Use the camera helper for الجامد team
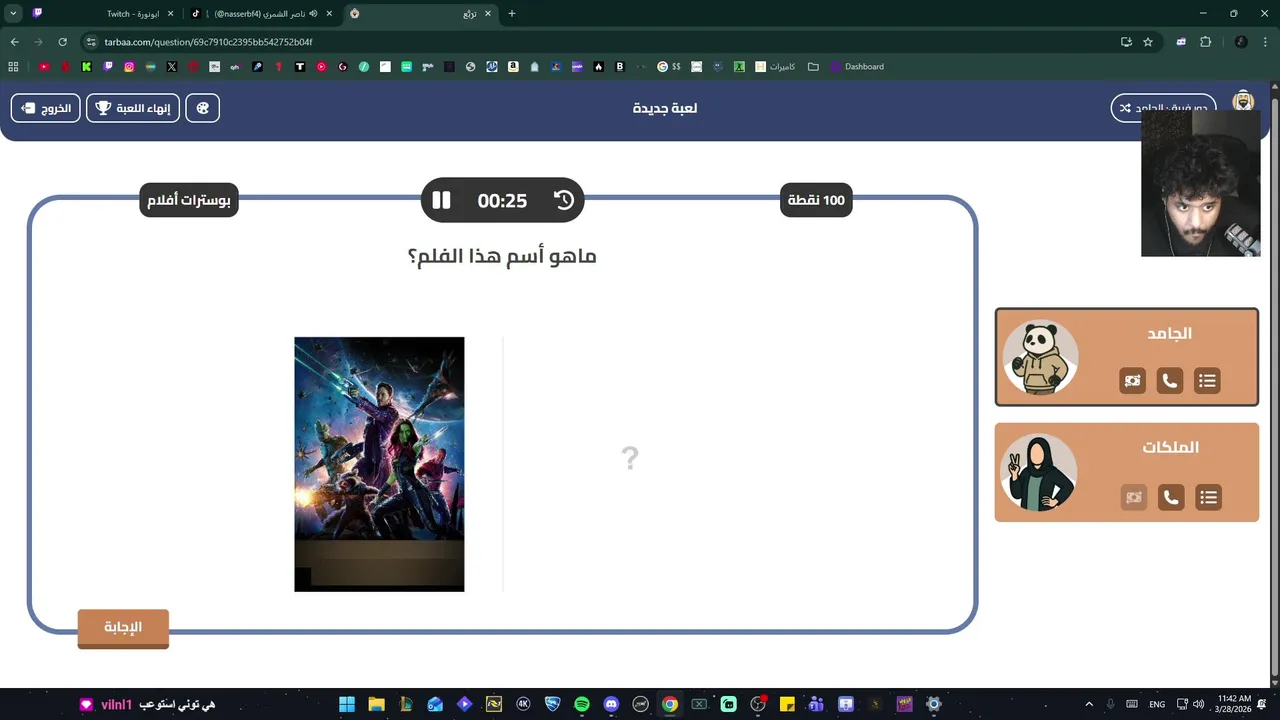The width and height of the screenshot is (1280, 720). tap(1132, 380)
